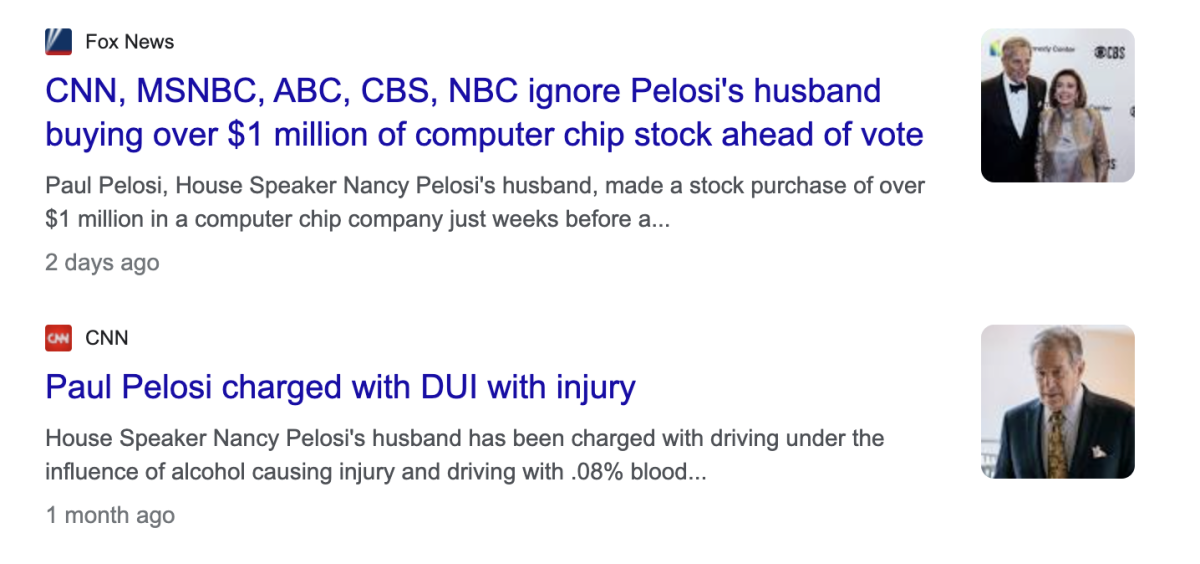Viewport: 1200px width, 564px height.
Task: Click the couple photo thumbnail beside Fox article
Action: click(x=1057, y=105)
